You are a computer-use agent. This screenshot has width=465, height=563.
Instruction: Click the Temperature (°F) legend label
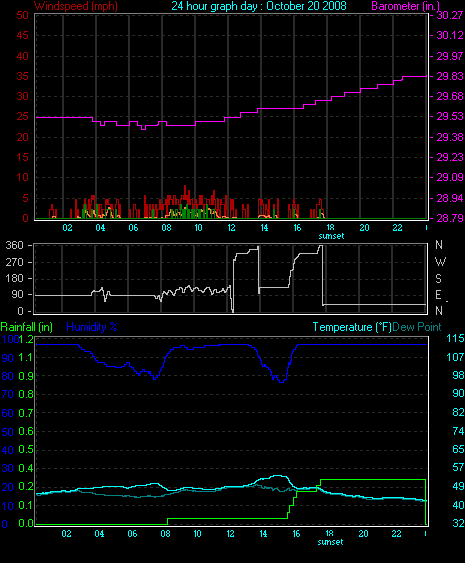click(x=352, y=327)
